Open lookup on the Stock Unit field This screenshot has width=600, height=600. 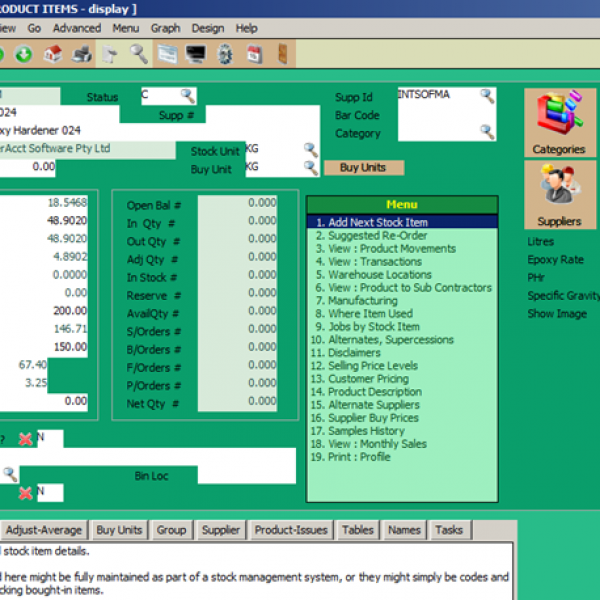point(311,150)
